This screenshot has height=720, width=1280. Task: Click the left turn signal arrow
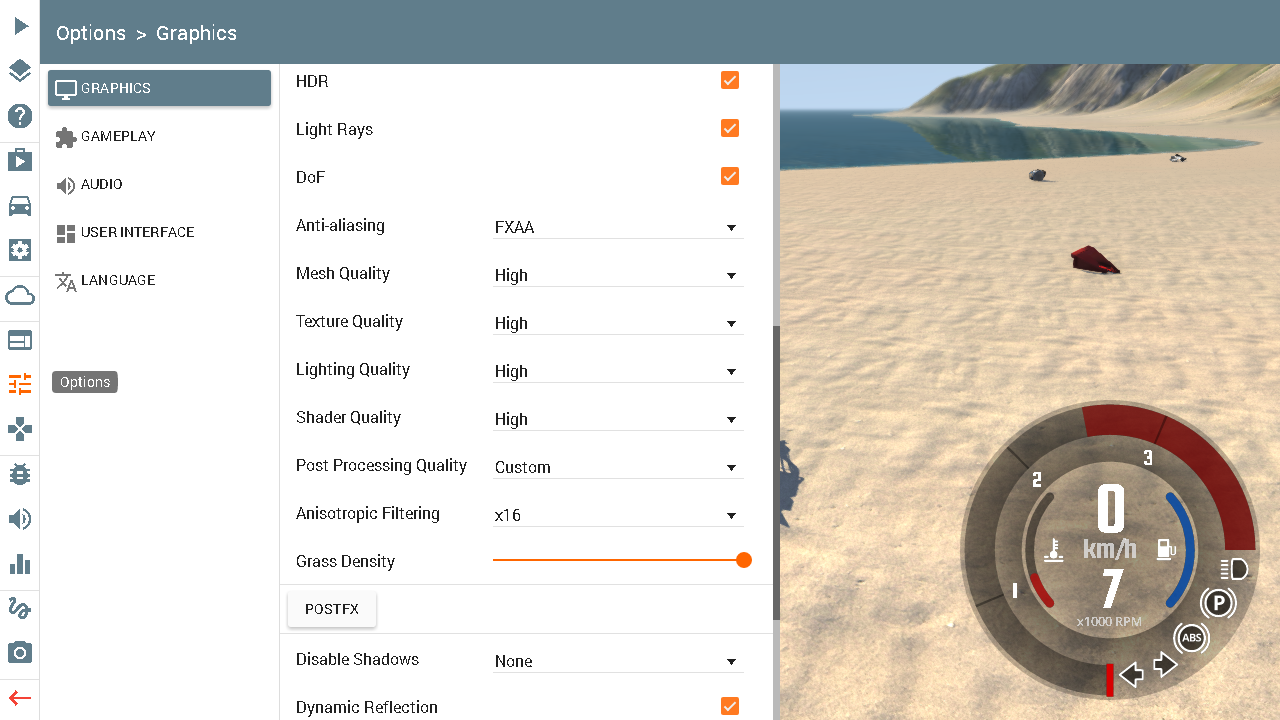(1132, 674)
